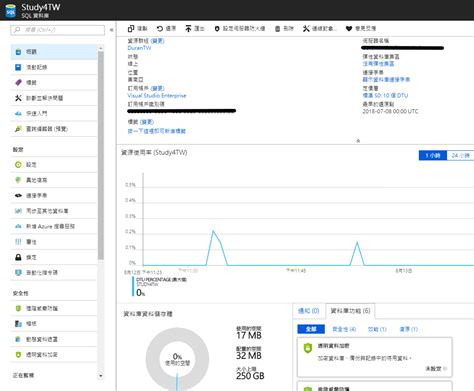
Task: Click the 250 GB max size value
Action: point(250,376)
